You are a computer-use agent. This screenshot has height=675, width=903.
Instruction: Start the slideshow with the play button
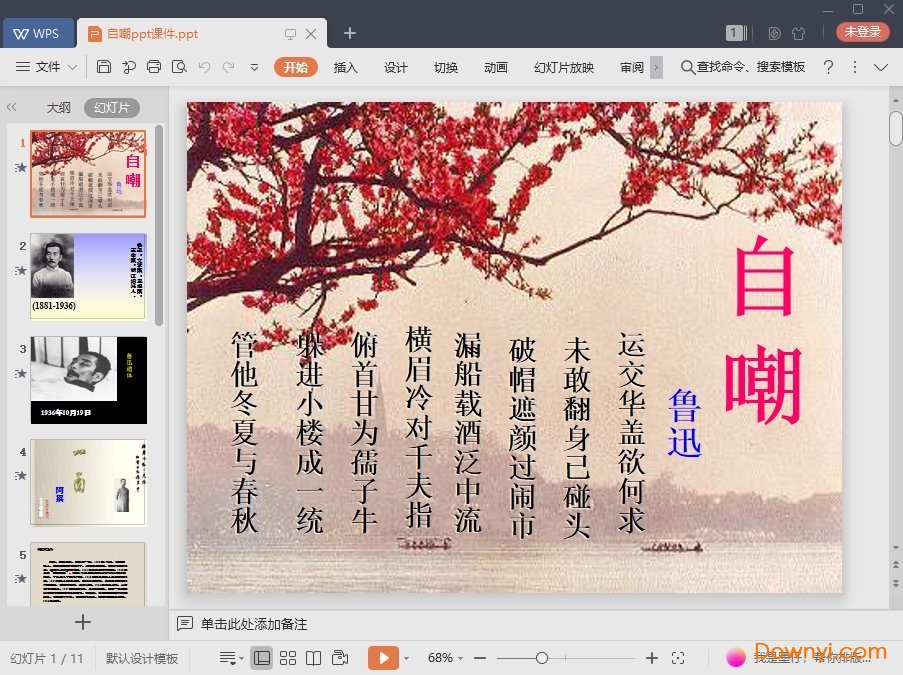coord(383,658)
